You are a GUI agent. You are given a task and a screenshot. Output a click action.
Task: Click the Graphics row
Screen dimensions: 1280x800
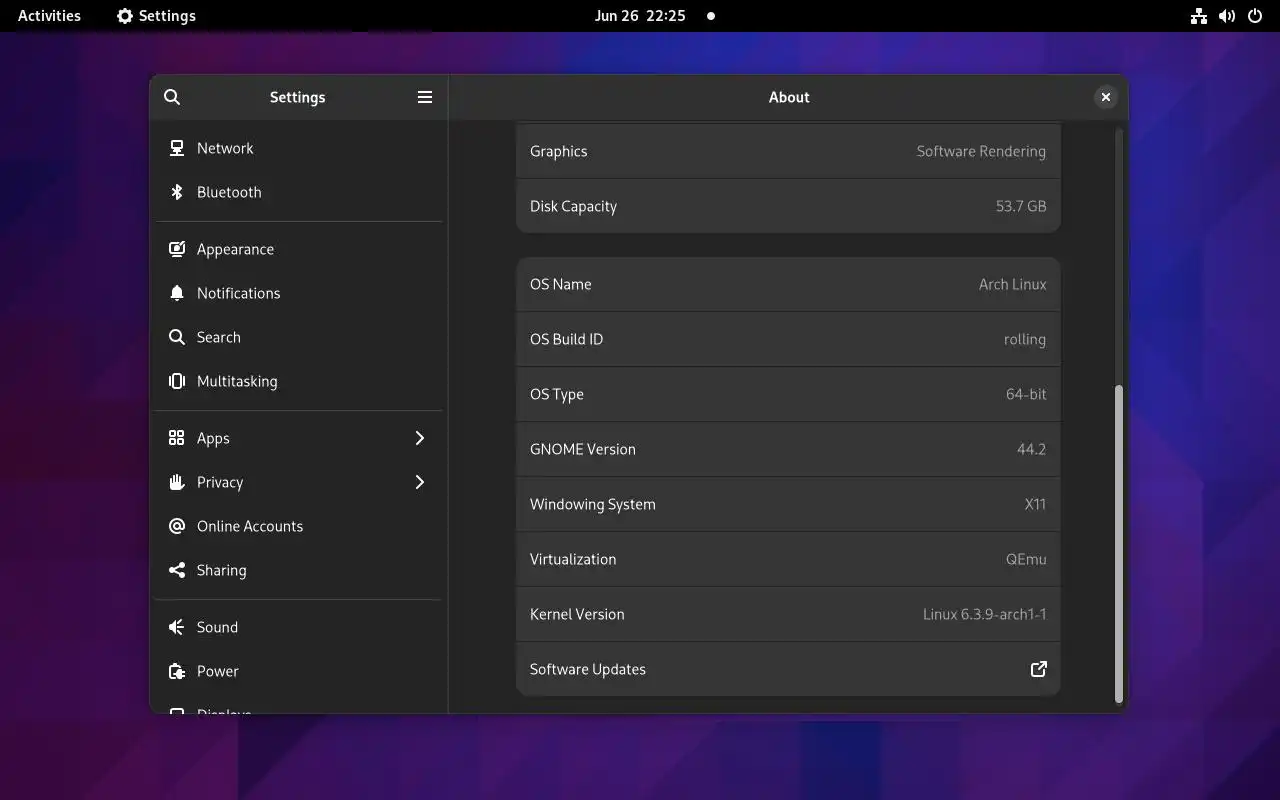point(788,151)
